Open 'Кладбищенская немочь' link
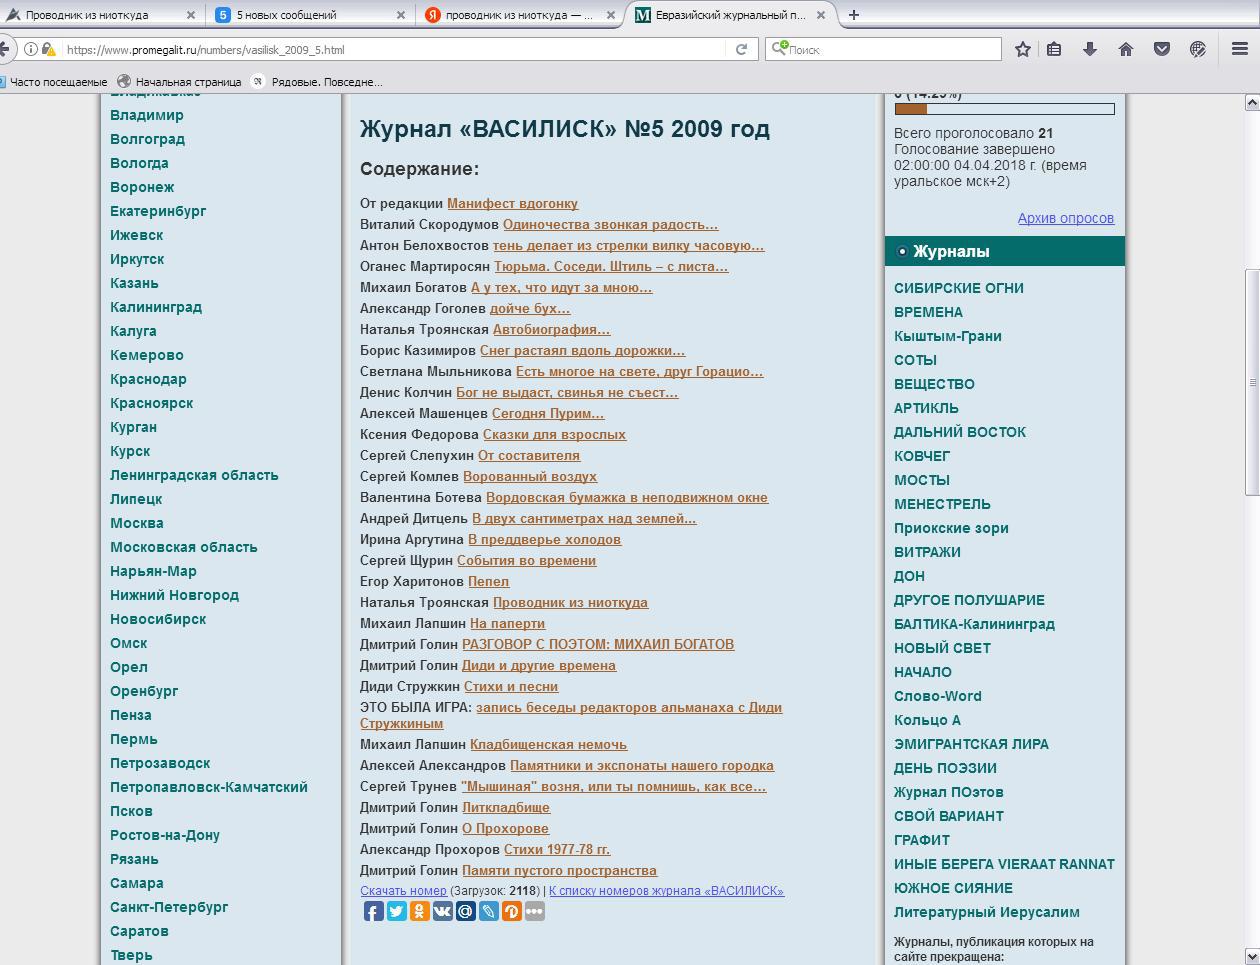1260x965 pixels. [548, 744]
